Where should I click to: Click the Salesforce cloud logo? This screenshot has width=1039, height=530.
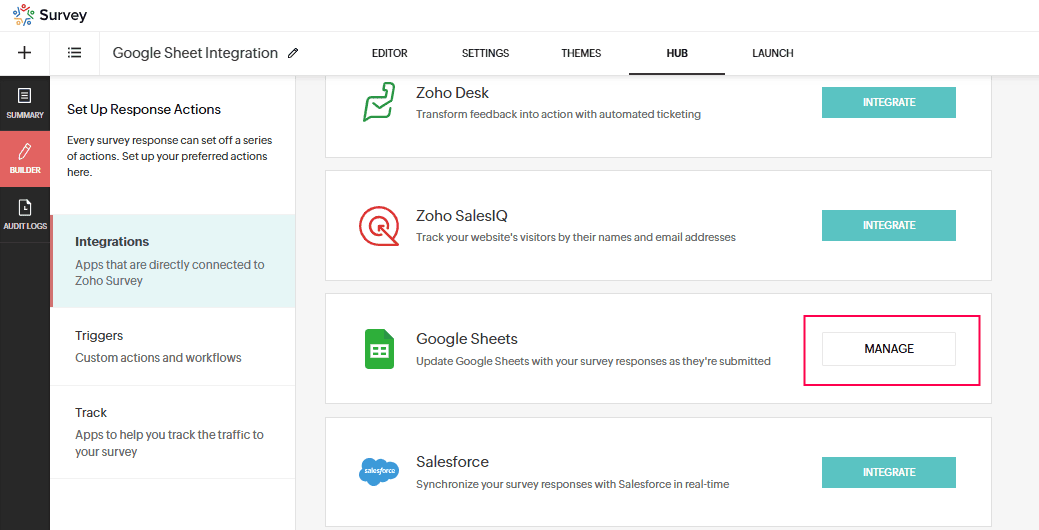click(x=379, y=471)
